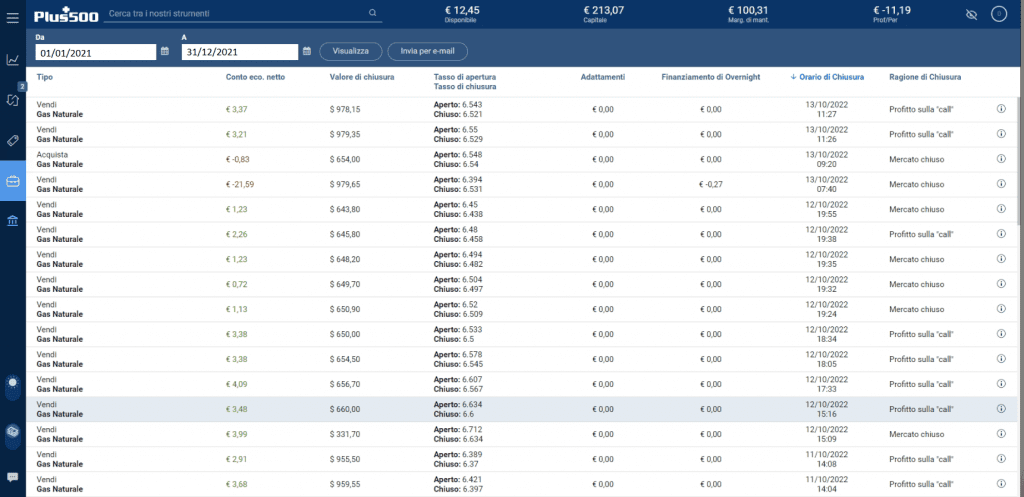The width and height of the screenshot is (1024, 497).
Task: Click the $ 660,00 closing value
Action: [345, 409]
